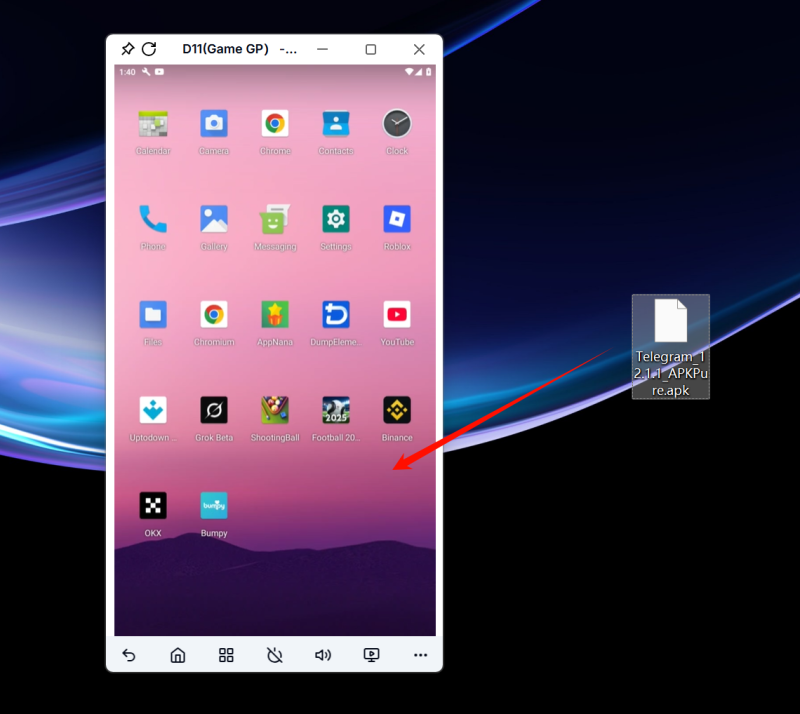Go to Android home screen
This screenshot has width=800, height=714.
tap(178, 655)
